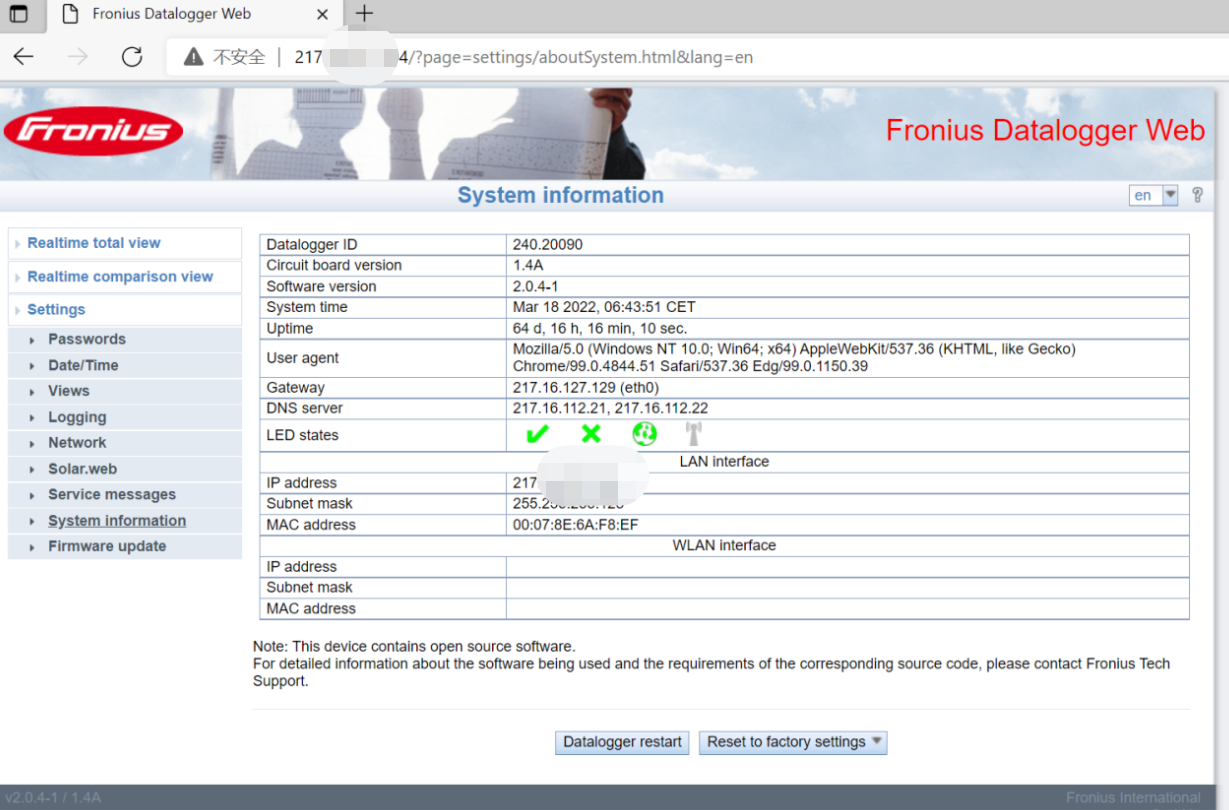Close the Fronius Datalogger Web tab
1229x810 pixels.
tap(322, 14)
